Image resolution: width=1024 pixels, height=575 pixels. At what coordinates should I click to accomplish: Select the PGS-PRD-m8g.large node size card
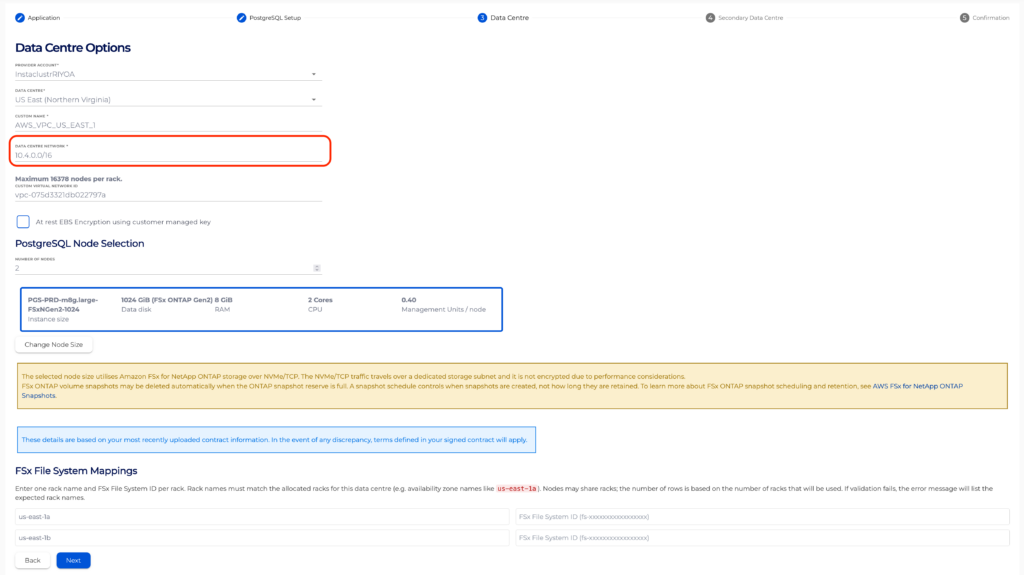261,309
